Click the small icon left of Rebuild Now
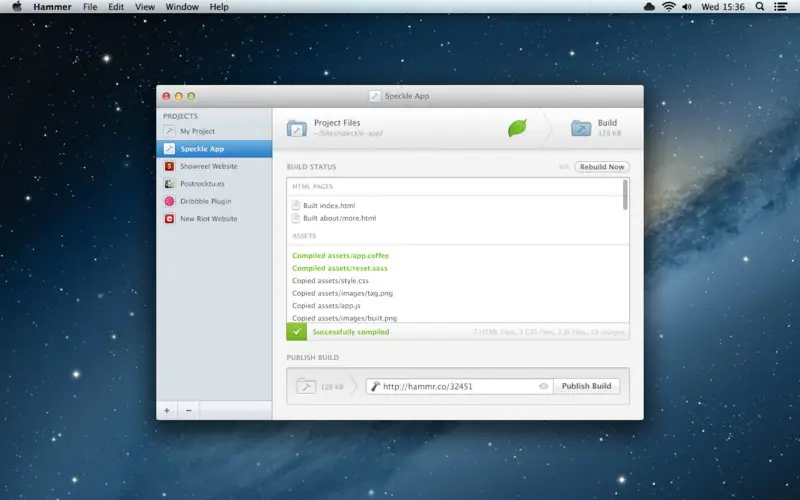Screen dimensions: 800x500 point(564,167)
